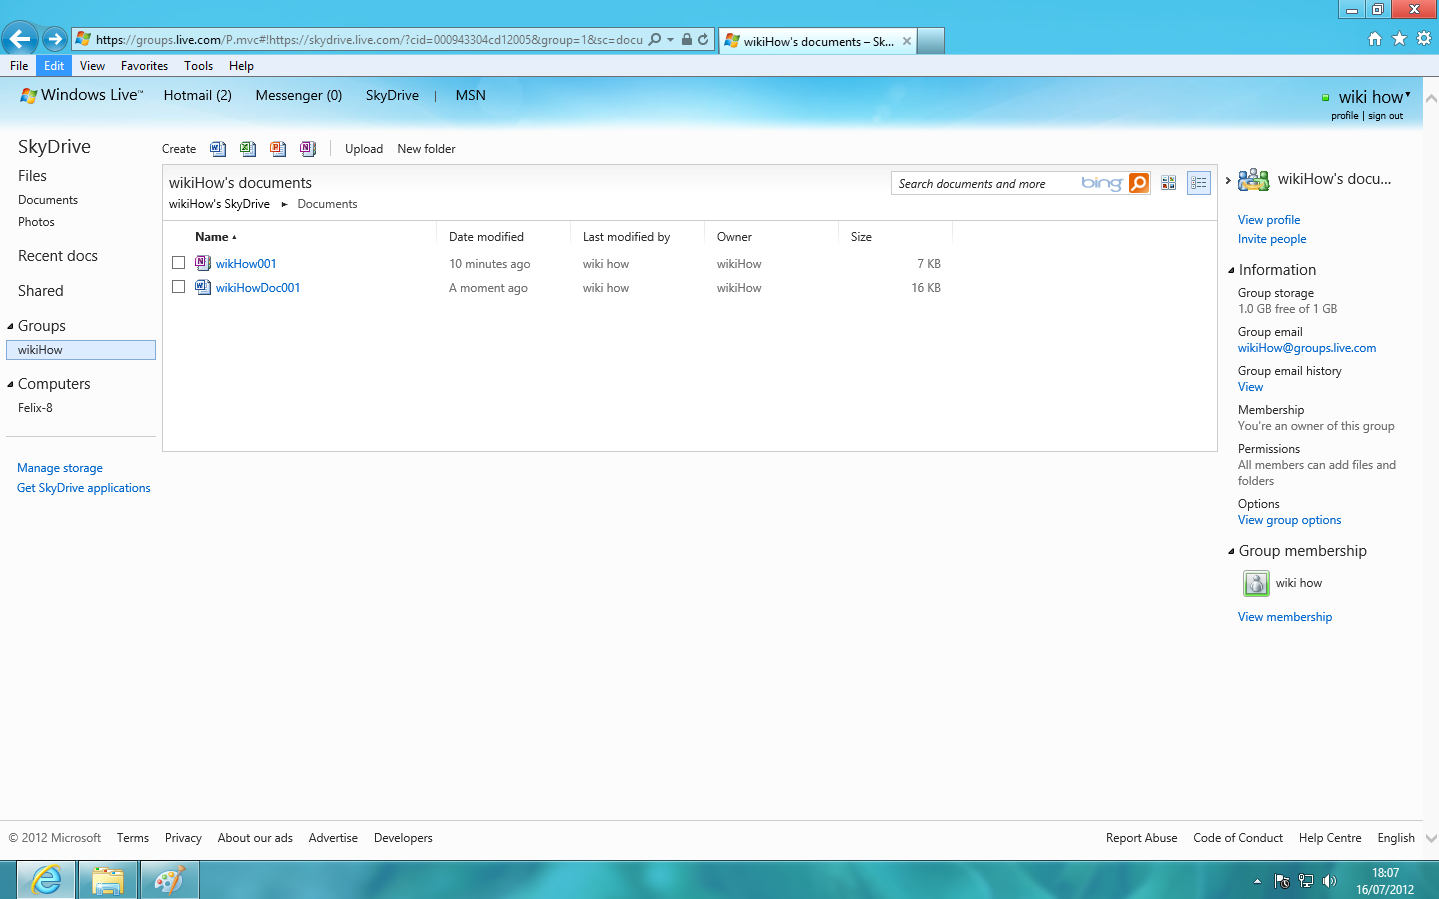Viewport: 1439px width, 899px height.
Task: Go back with browser back arrow
Action: coord(19,39)
